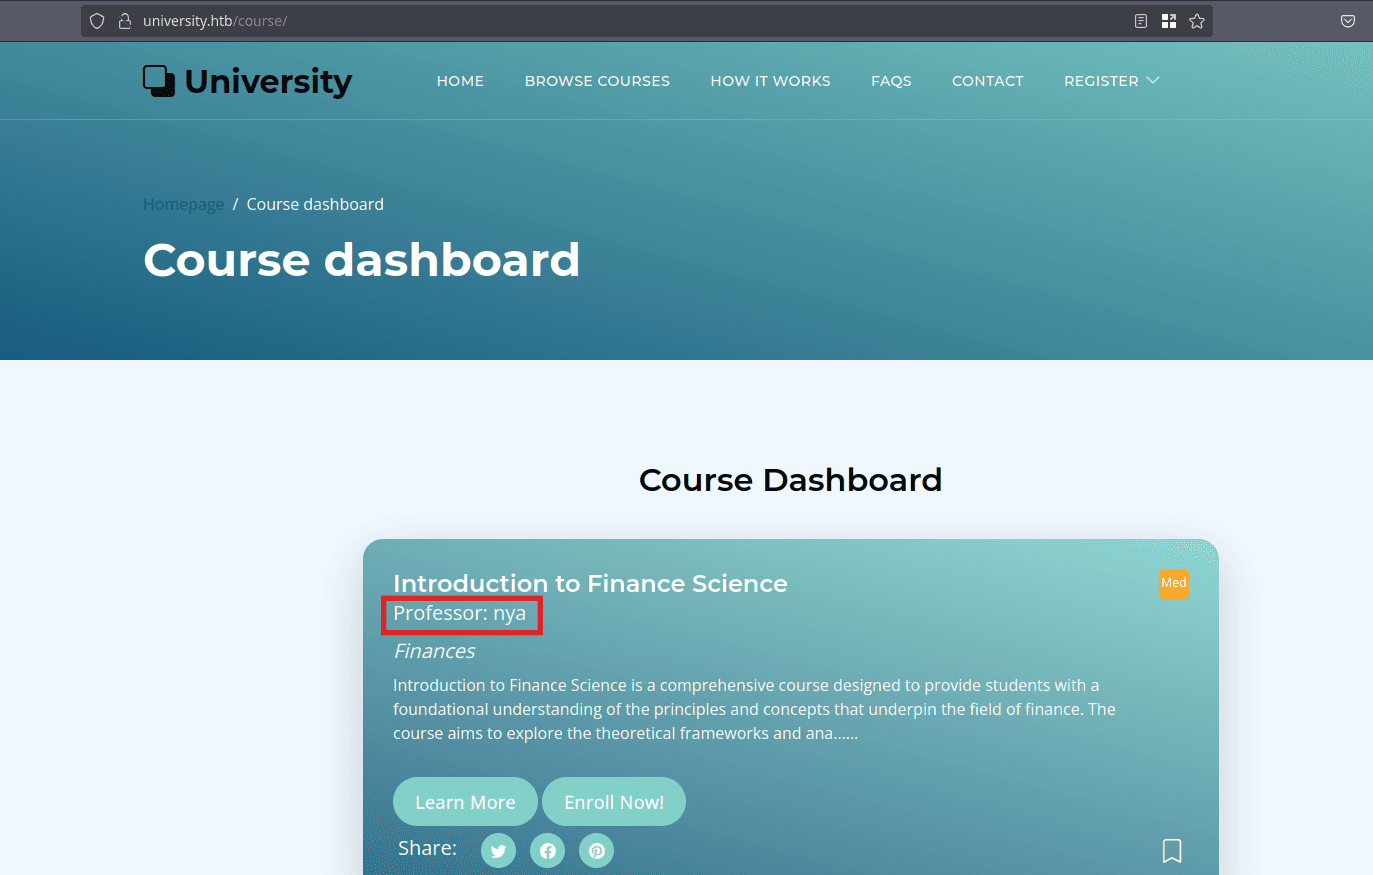1373x875 pixels.
Task: Click the University logo icon
Action: pos(159,81)
